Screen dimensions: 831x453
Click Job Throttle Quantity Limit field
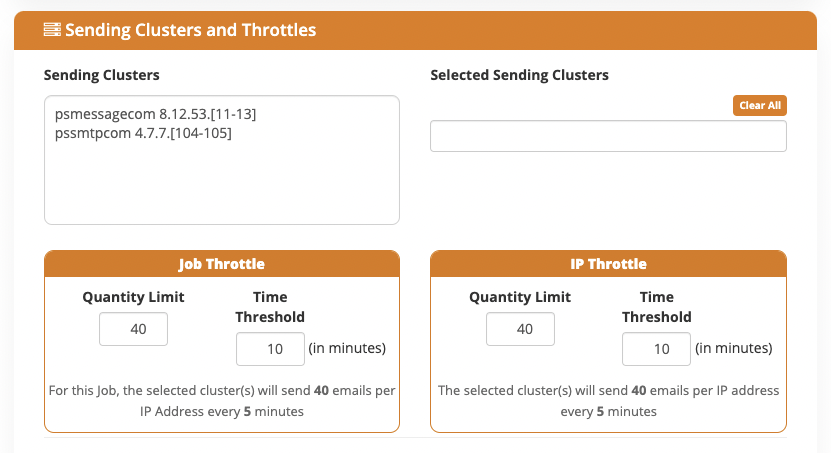click(134, 329)
